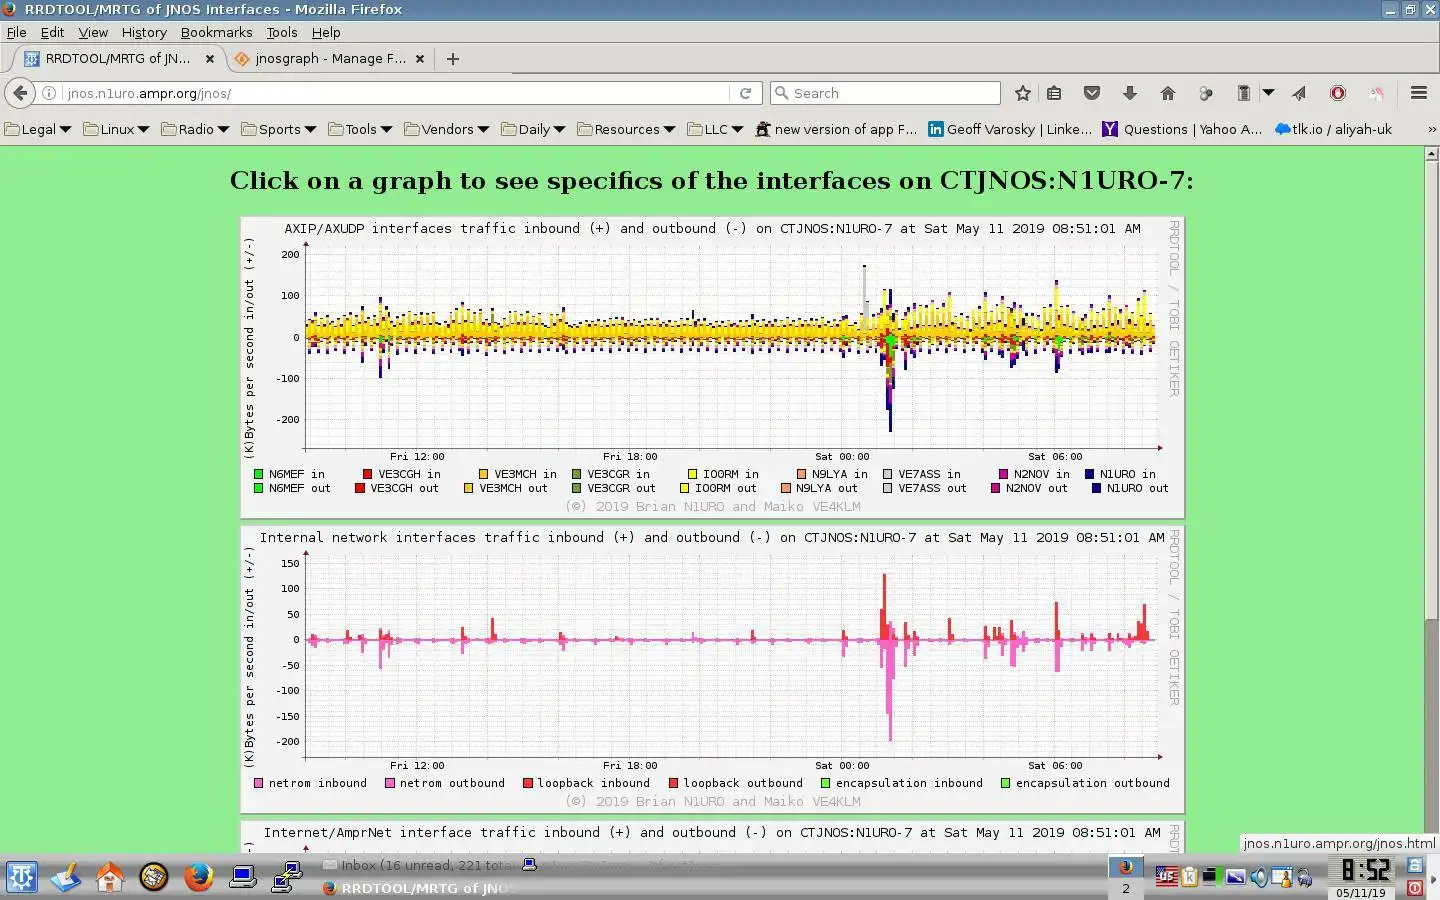Image resolution: width=1440 pixels, height=900 pixels.
Task: Open 'new version of app F...' bookmark
Action: pos(836,129)
